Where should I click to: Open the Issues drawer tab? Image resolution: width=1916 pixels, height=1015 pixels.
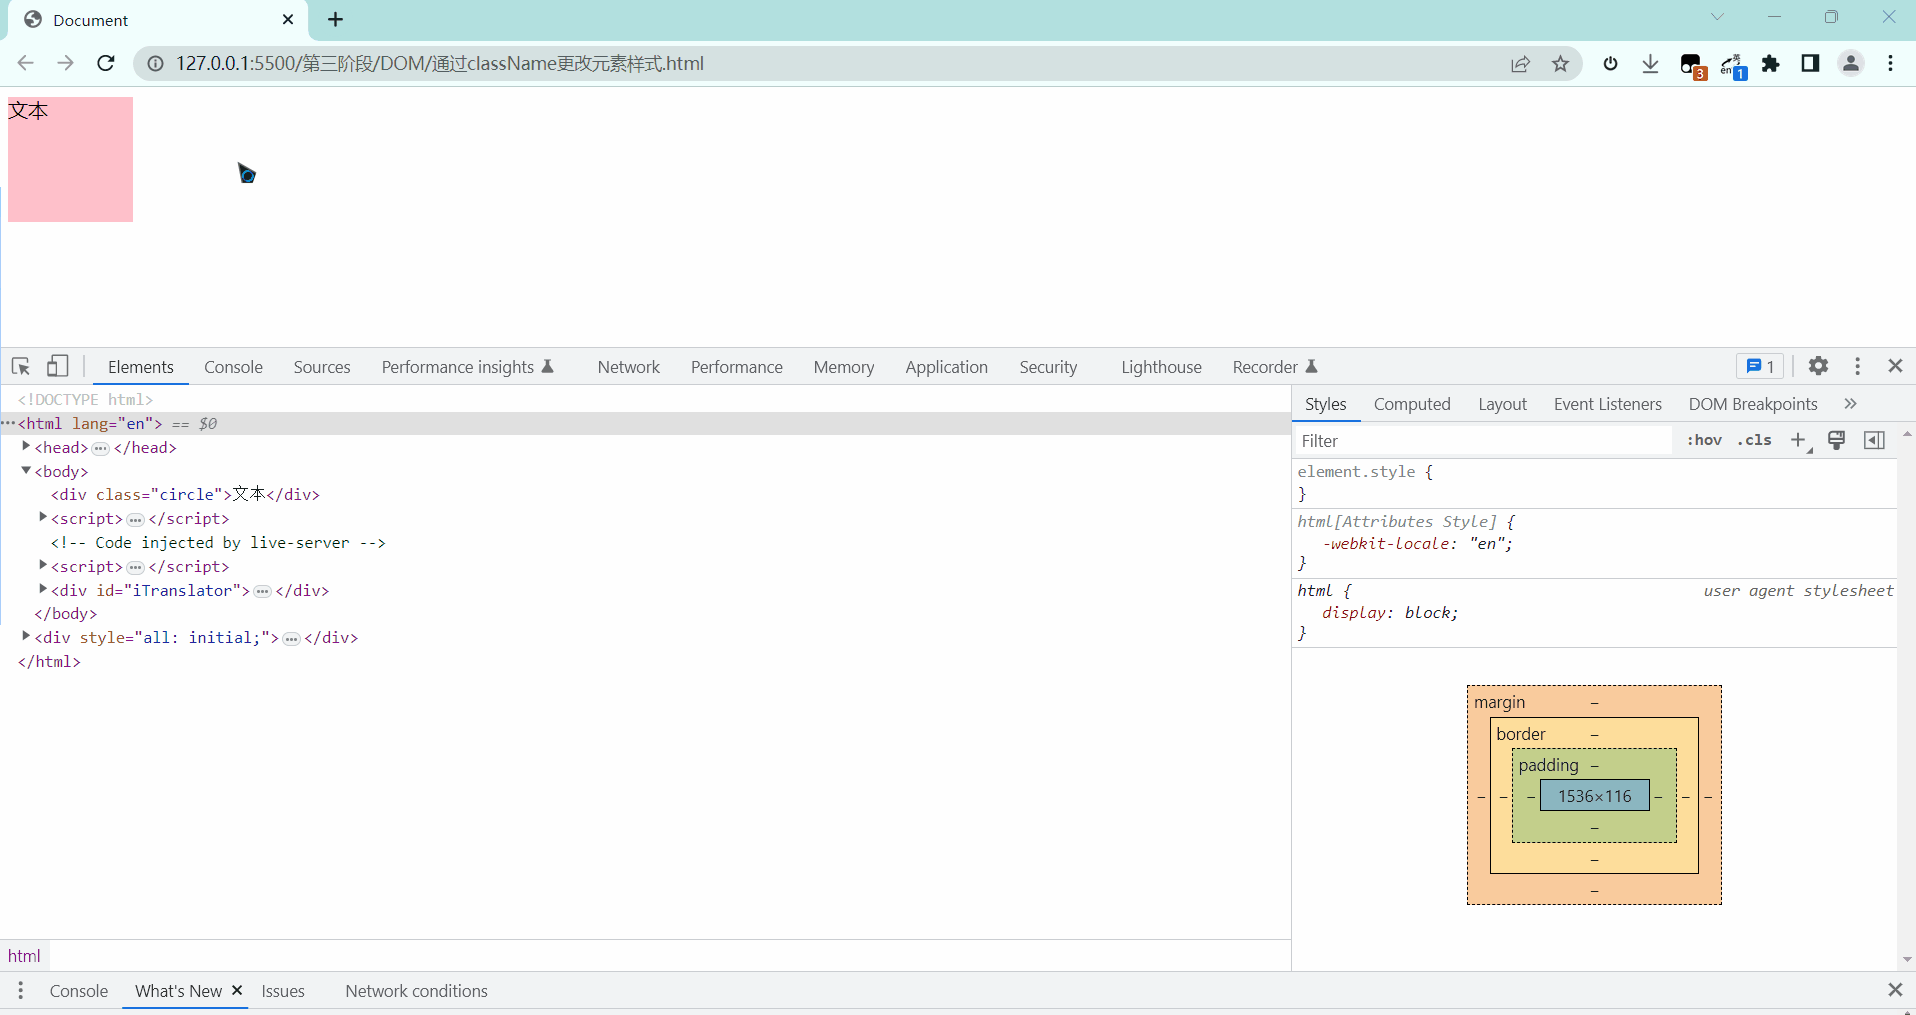[x=283, y=991]
